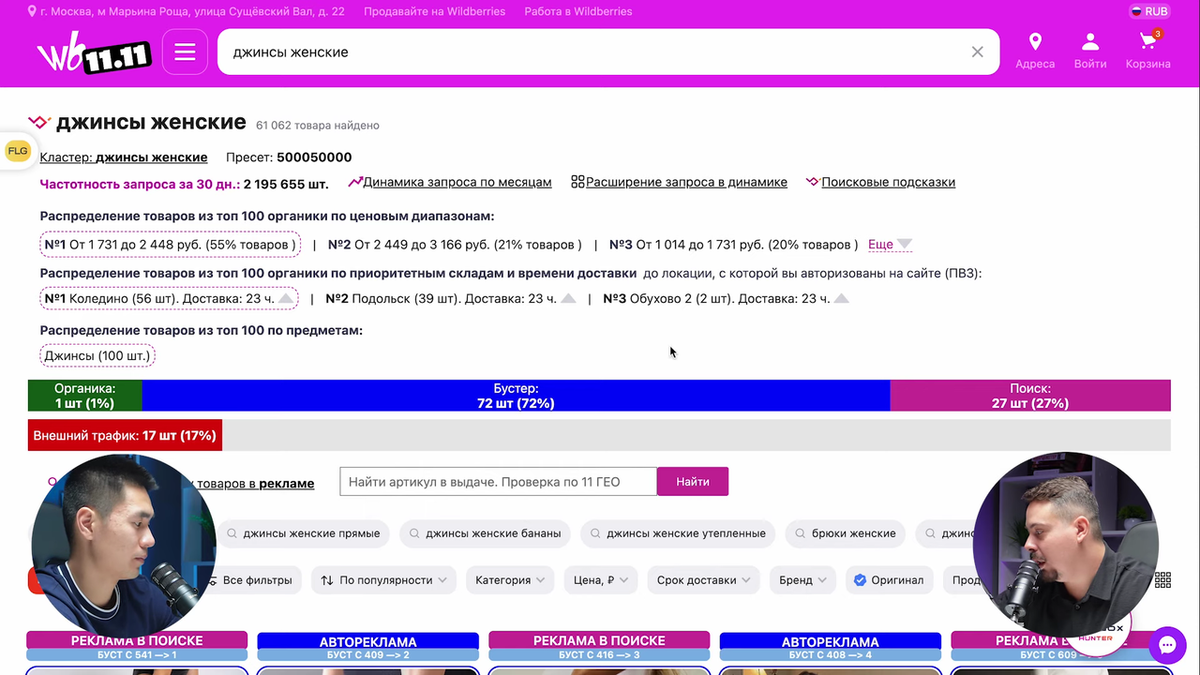Switch to the small grid view icon

[1163, 580]
